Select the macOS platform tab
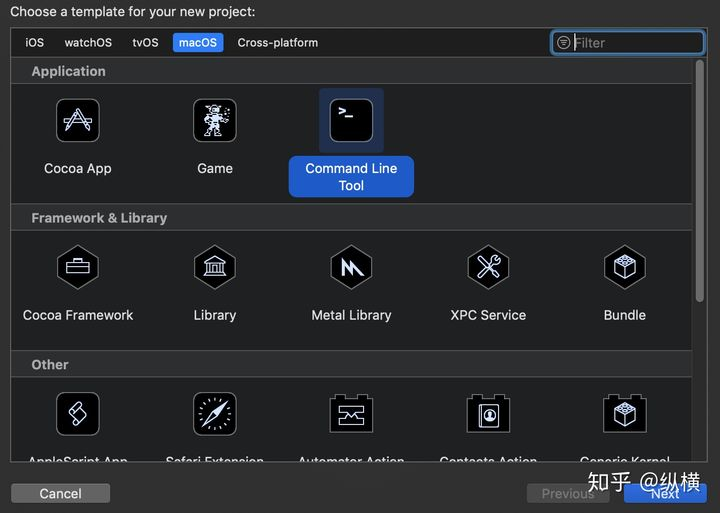The image size is (720, 513). (198, 43)
